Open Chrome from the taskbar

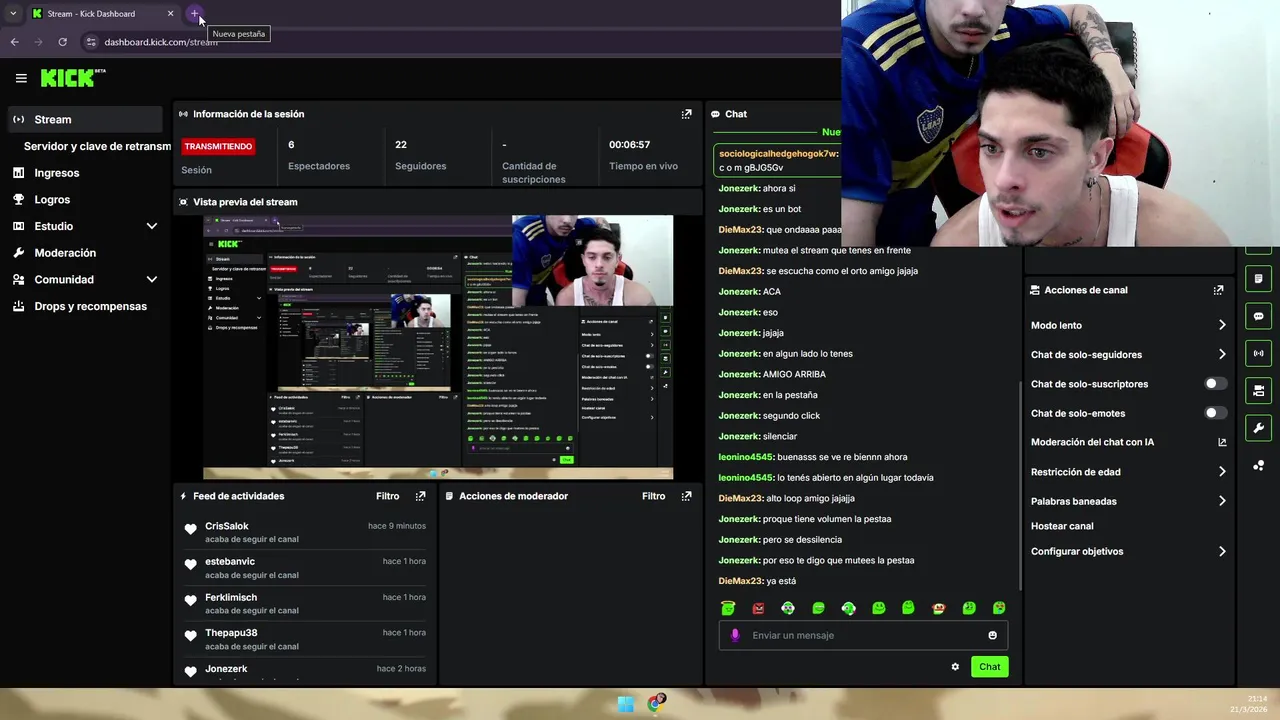[656, 704]
